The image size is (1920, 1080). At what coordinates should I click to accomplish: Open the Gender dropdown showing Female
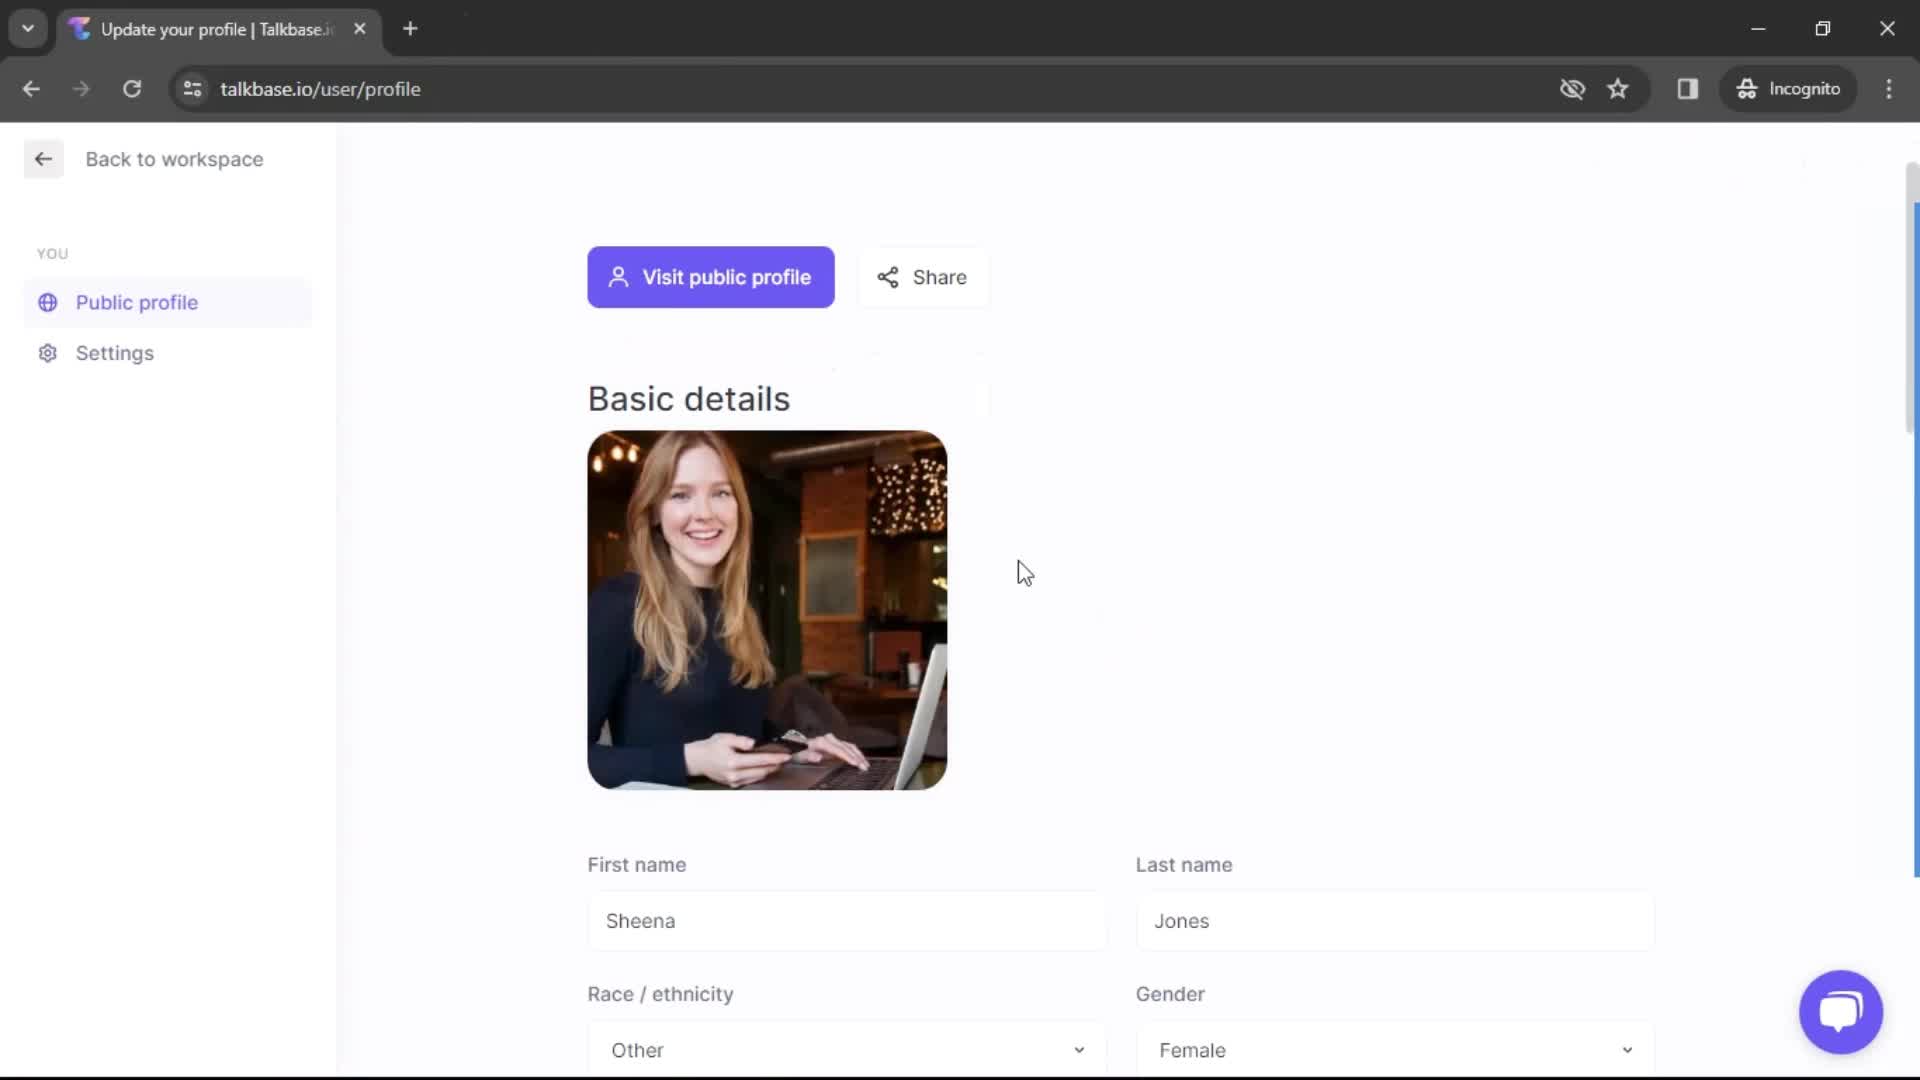coord(1394,1048)
